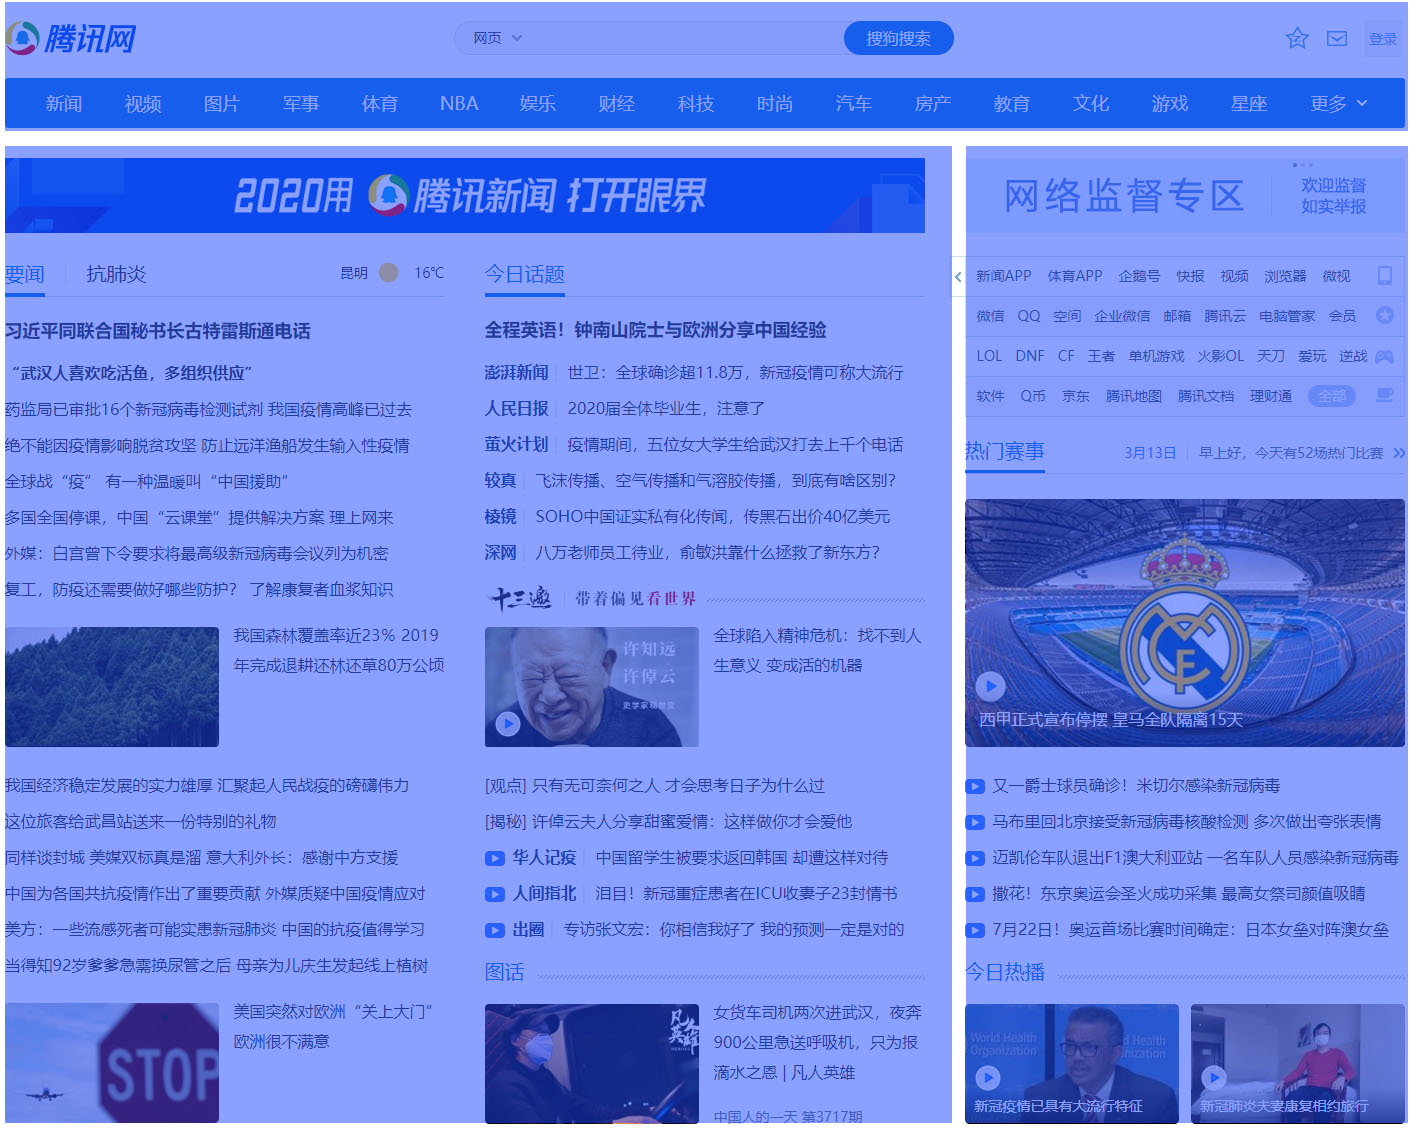Screen dimensions: 1417x1138
Task: Click the 搜狗搜索 search button
Action: [897, 37]
